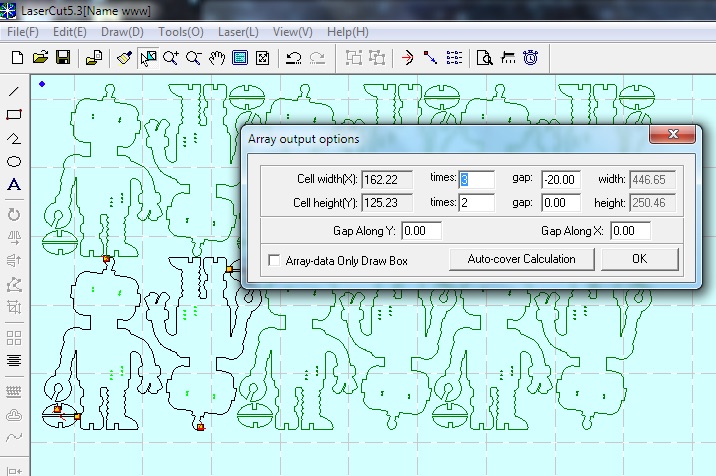Image resolution: width=716 pixels, height=476 pixels.
Task: Click the curve smoothing tool icon
Action: (14, 438)
